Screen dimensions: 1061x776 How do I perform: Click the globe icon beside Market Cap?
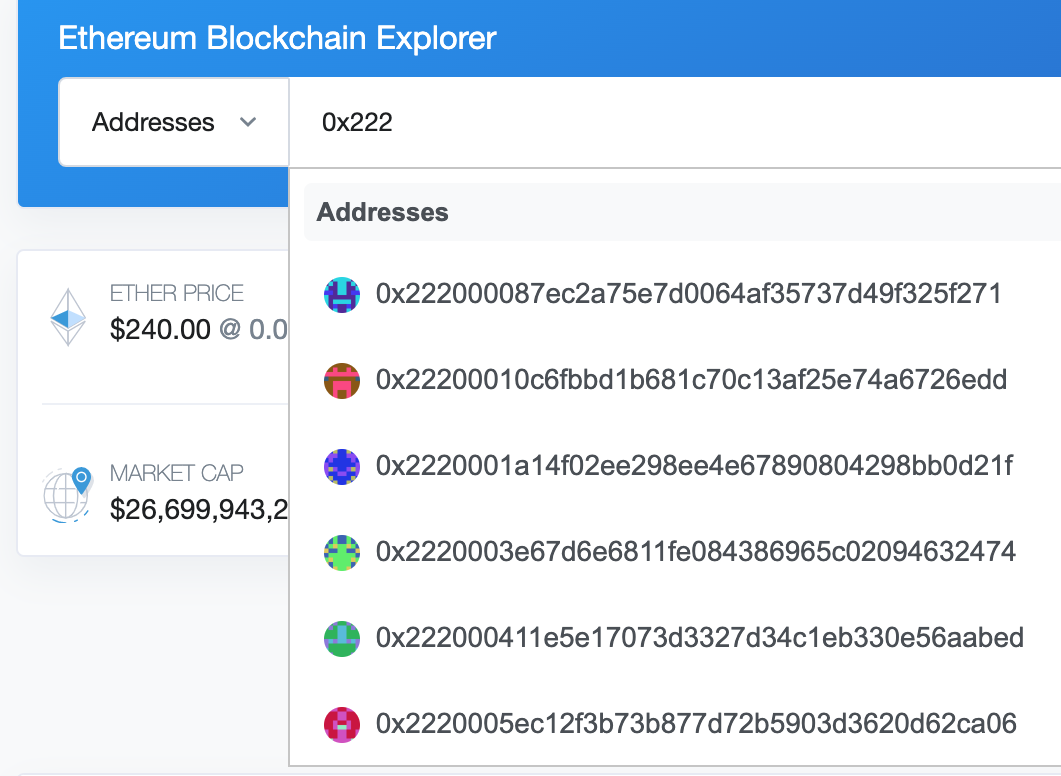pos(67,494)
